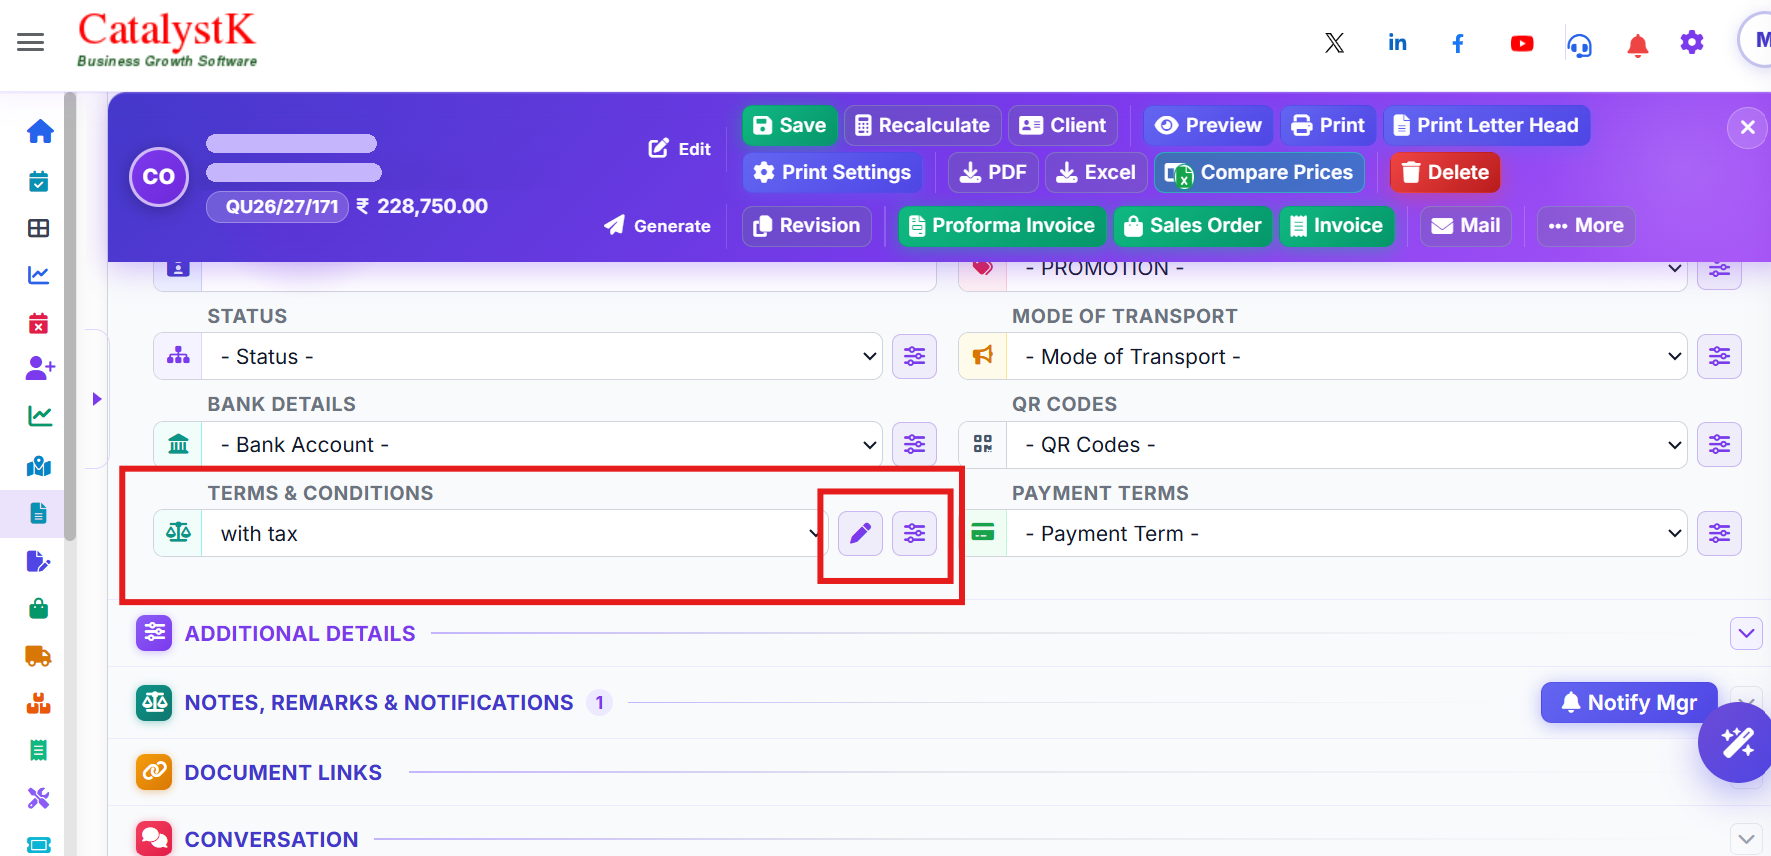
Task: Click the Recalculate button
Action: pos(922,125)
